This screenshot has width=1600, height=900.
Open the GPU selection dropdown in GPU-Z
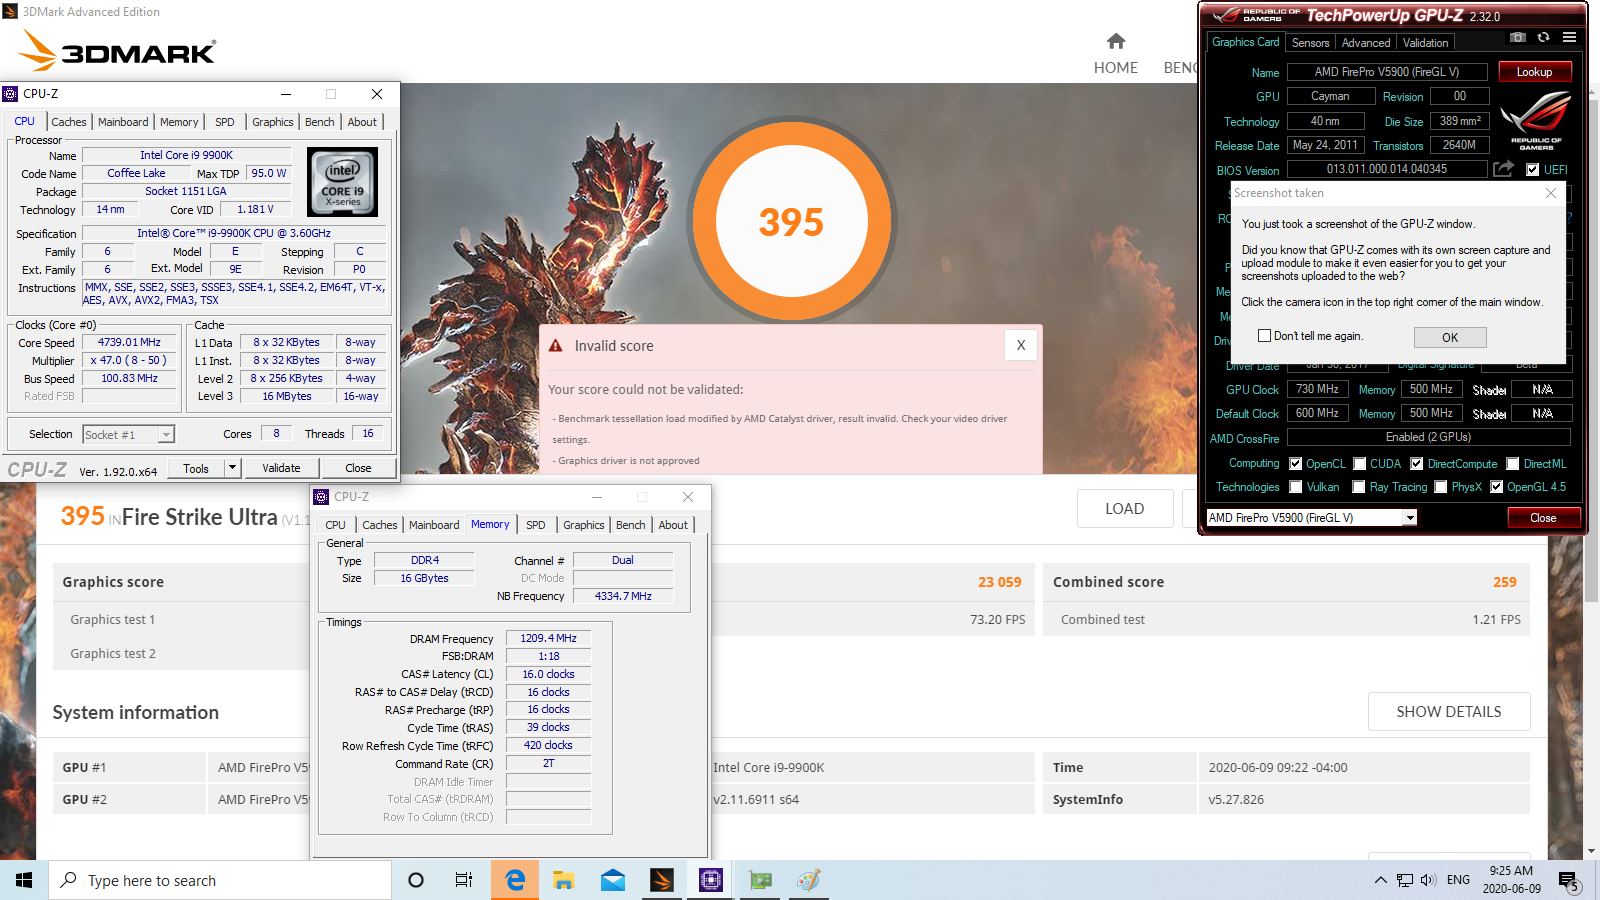[1410, 518]
